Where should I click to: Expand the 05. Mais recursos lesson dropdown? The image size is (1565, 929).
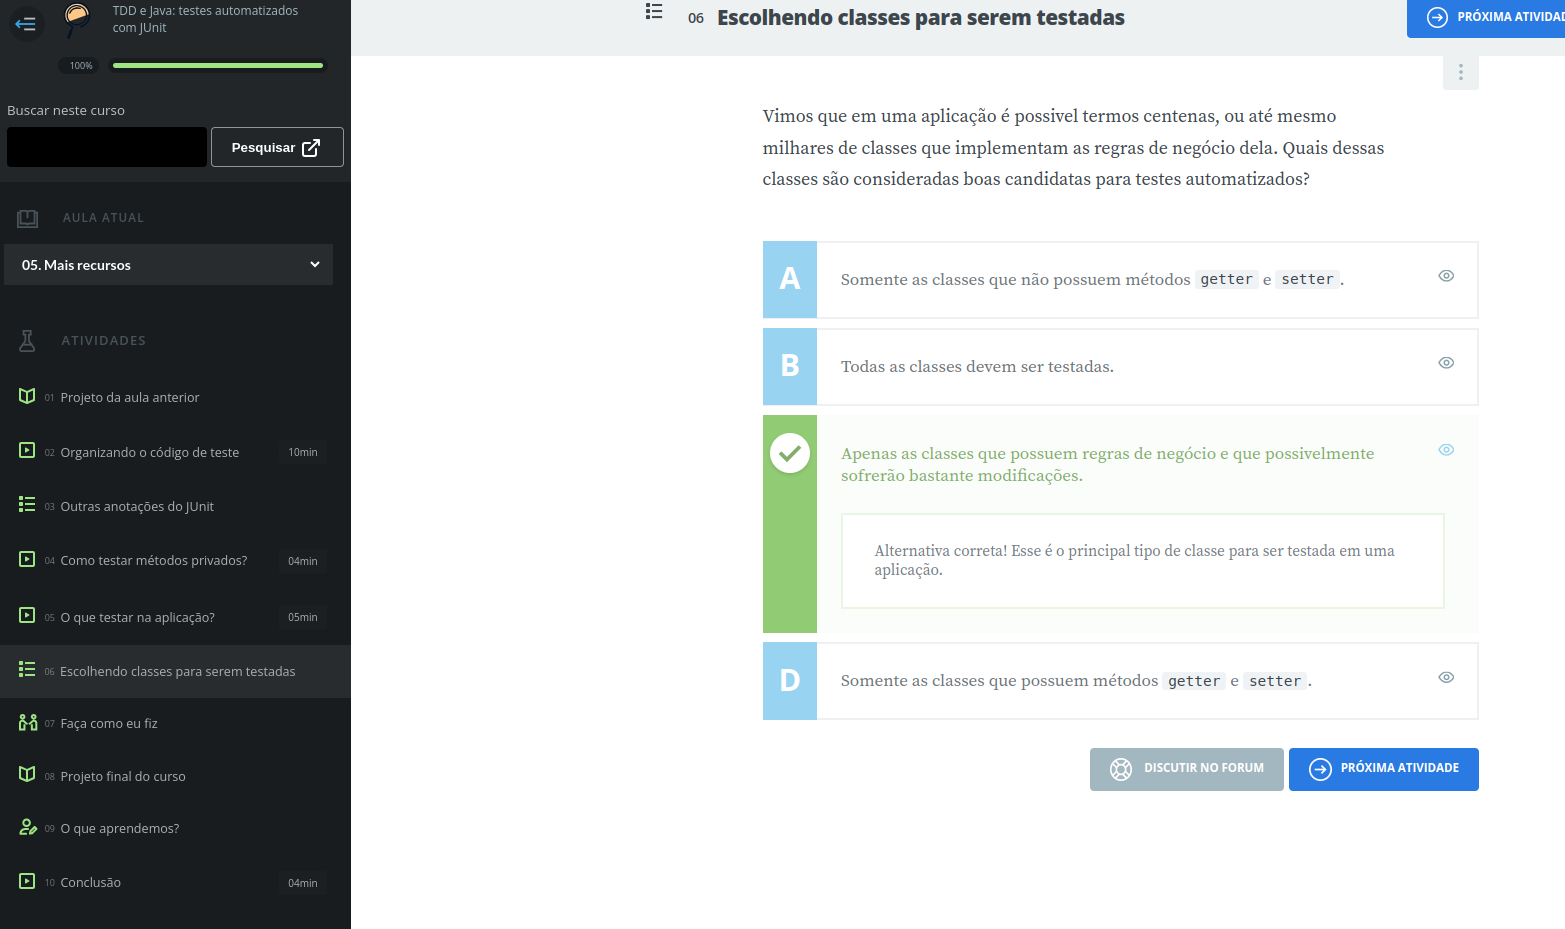pyautogui.click(x=168, y=265)
